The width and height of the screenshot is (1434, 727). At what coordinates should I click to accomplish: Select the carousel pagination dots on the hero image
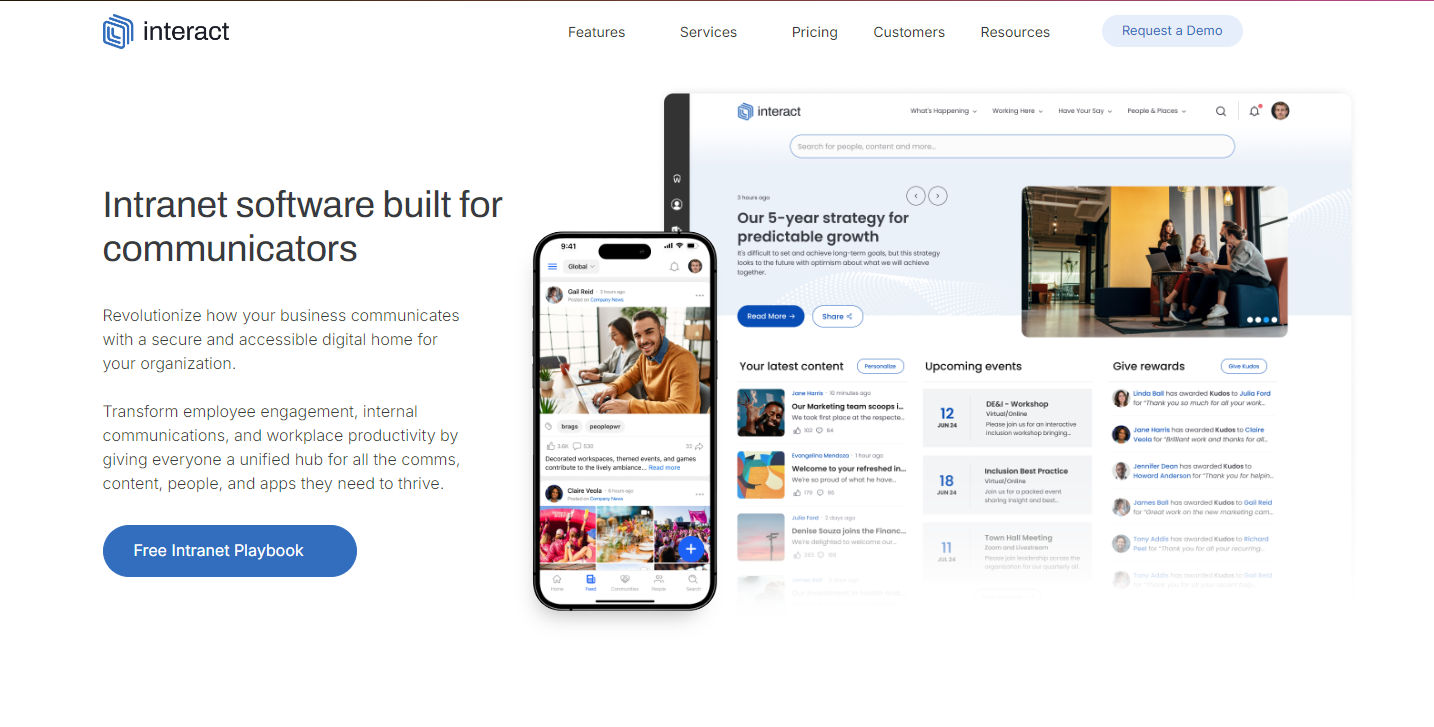pos(1263,320)
